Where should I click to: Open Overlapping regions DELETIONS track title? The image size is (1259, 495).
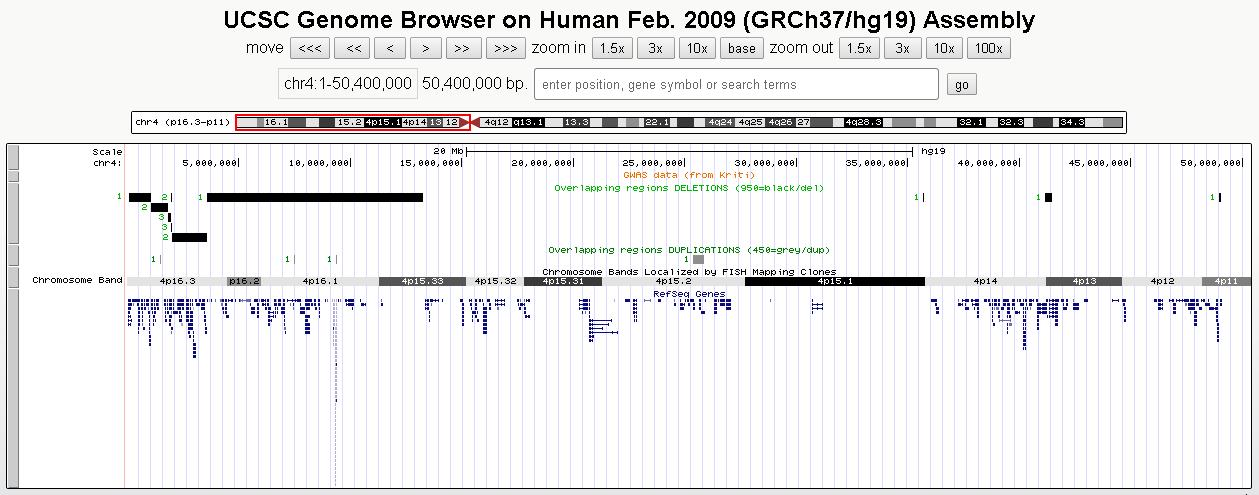point(688,187)
